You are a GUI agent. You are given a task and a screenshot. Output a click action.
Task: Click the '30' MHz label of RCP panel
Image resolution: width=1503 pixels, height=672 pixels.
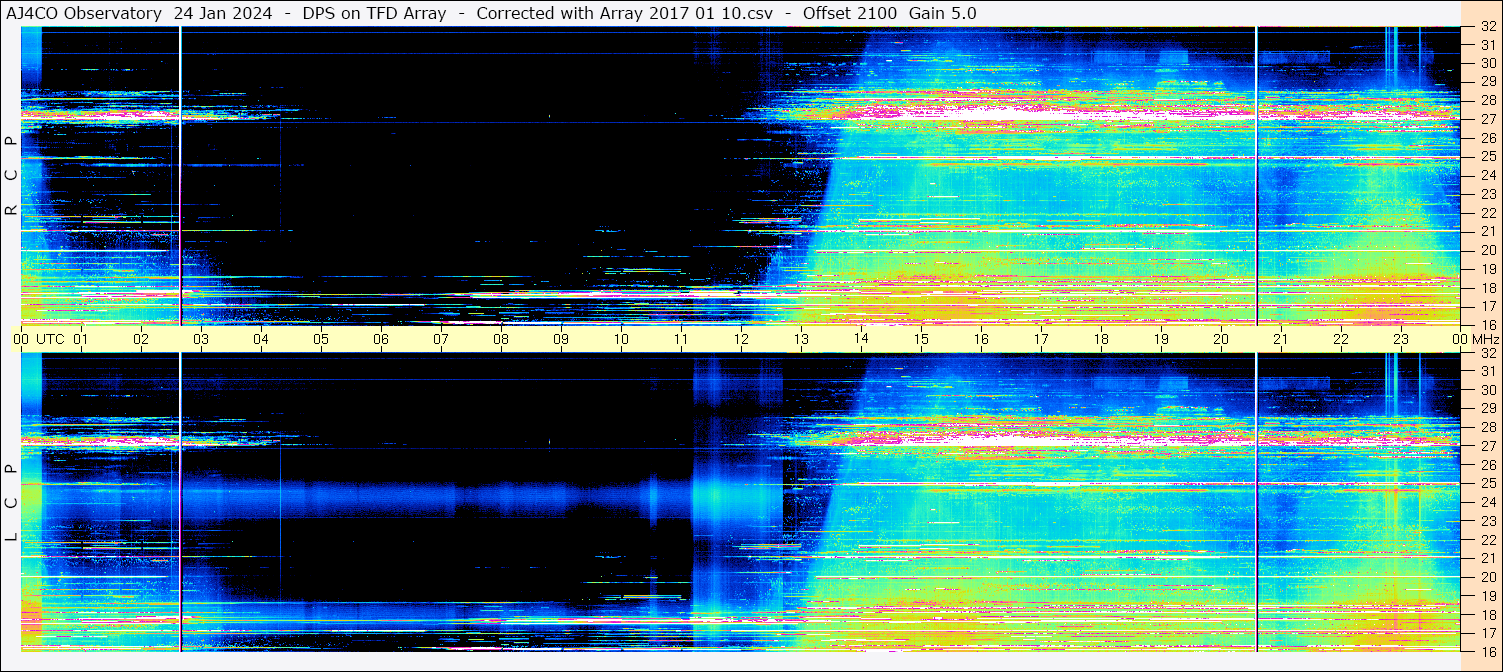coord(1488,62)
